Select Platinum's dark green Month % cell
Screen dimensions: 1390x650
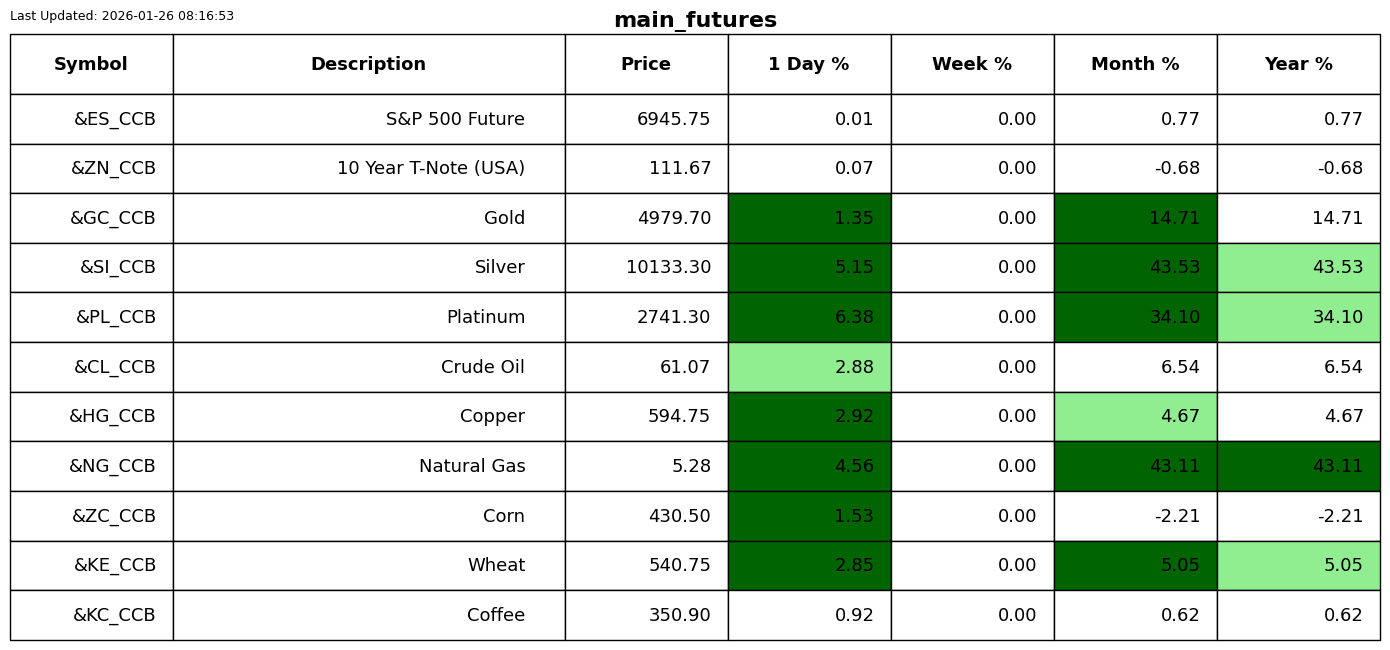(x=1135, y=318)
